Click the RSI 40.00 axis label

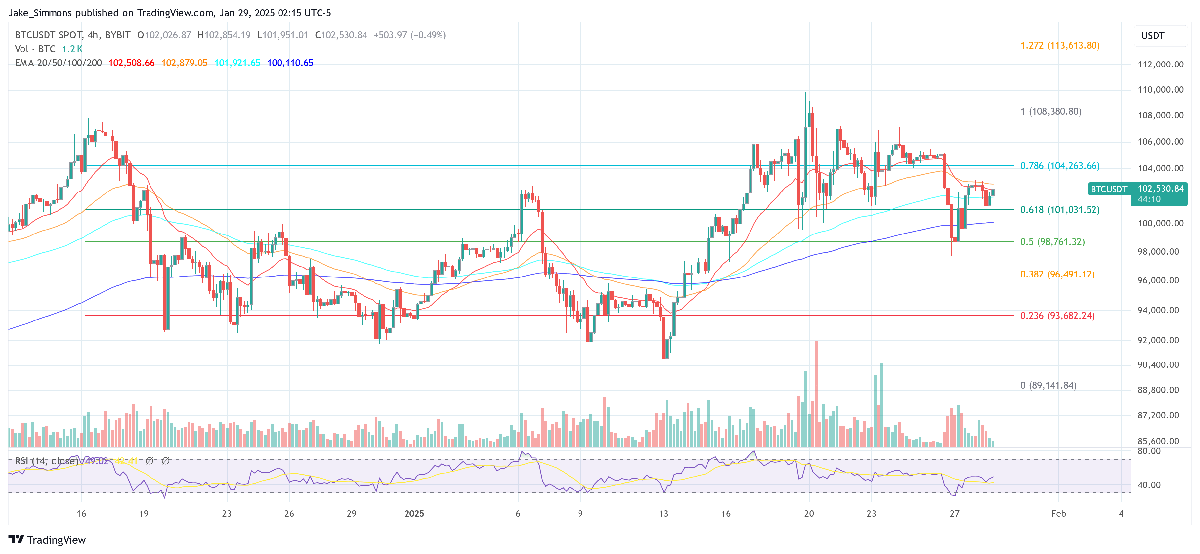1150,485
